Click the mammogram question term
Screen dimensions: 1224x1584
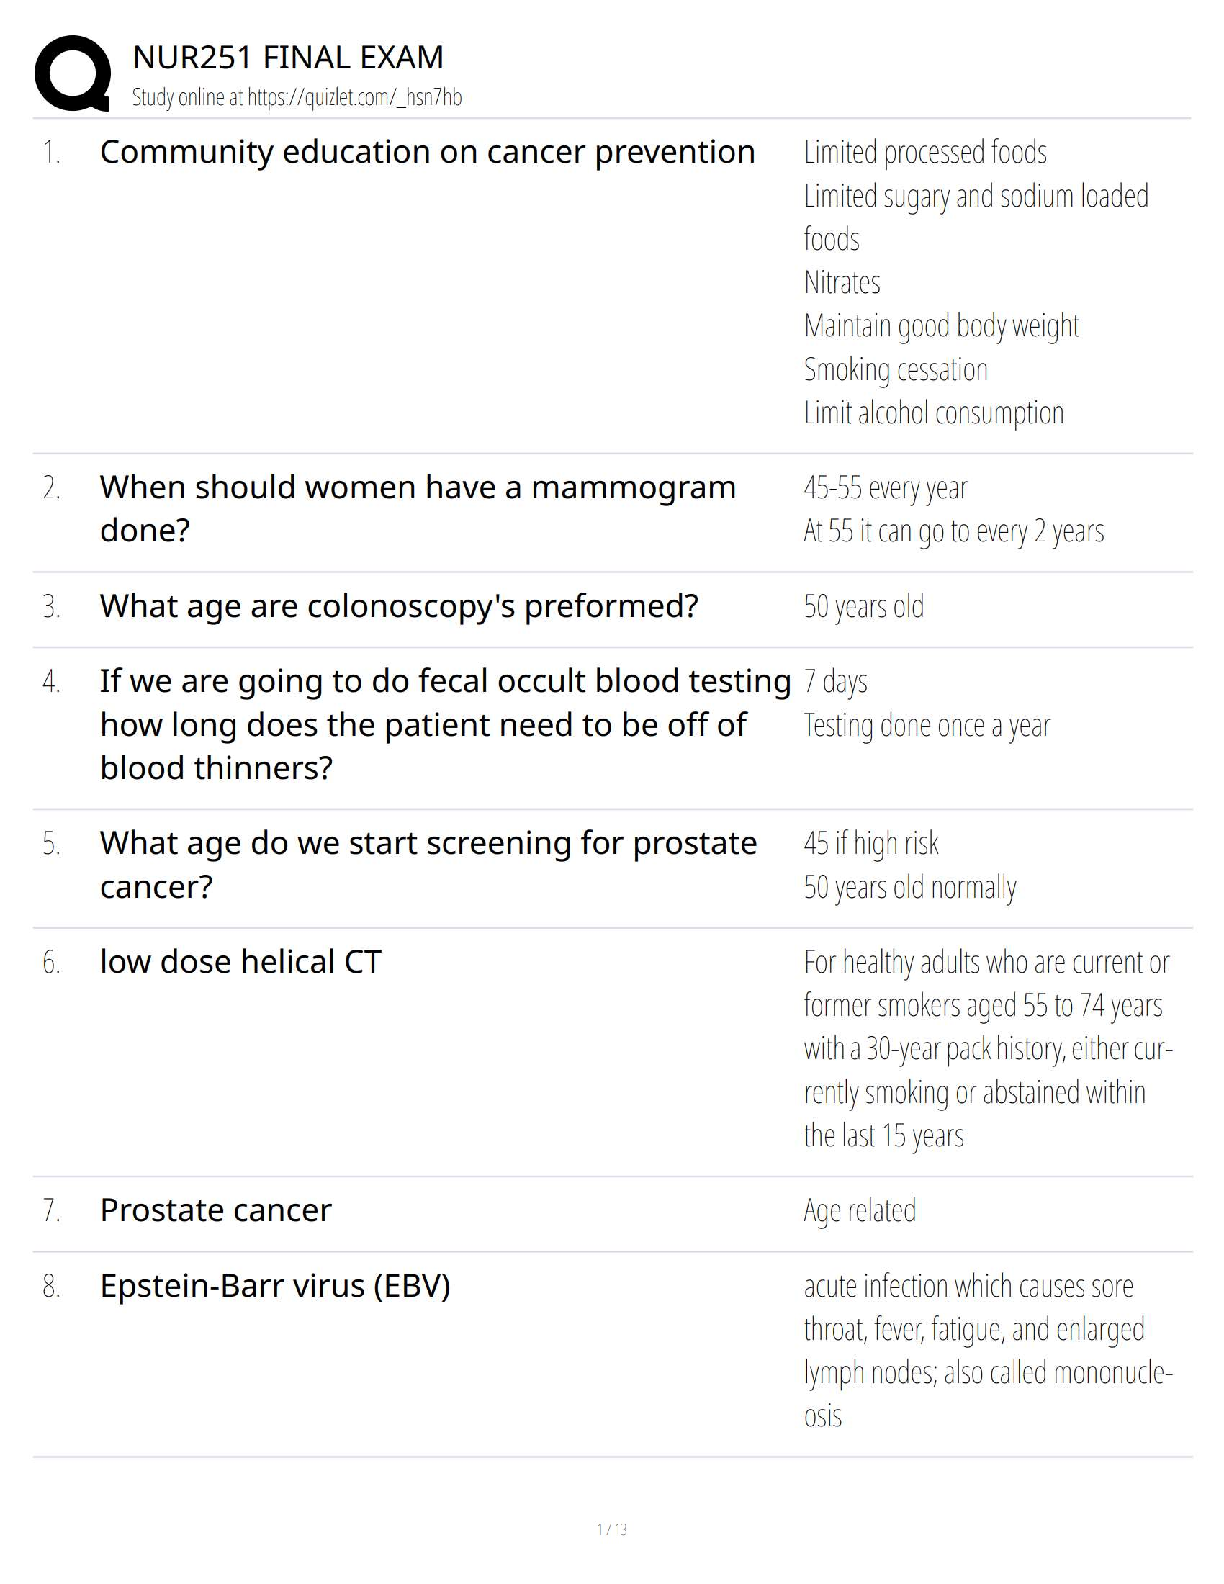(417, 508)
